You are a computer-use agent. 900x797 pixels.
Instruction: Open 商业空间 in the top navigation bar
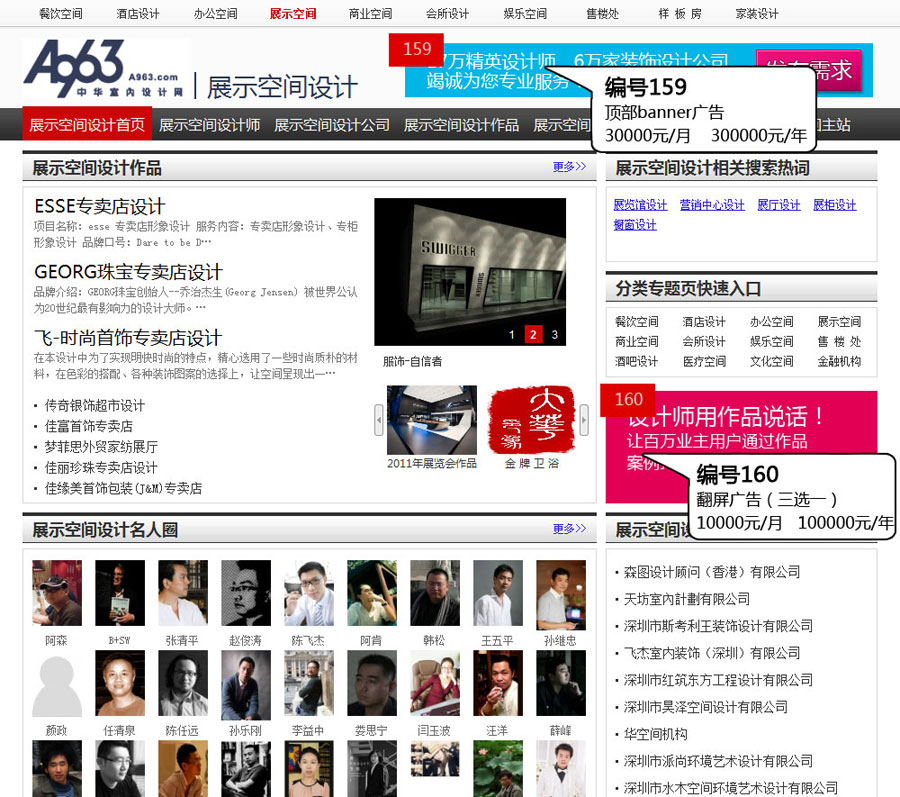[x=370, y=13]
